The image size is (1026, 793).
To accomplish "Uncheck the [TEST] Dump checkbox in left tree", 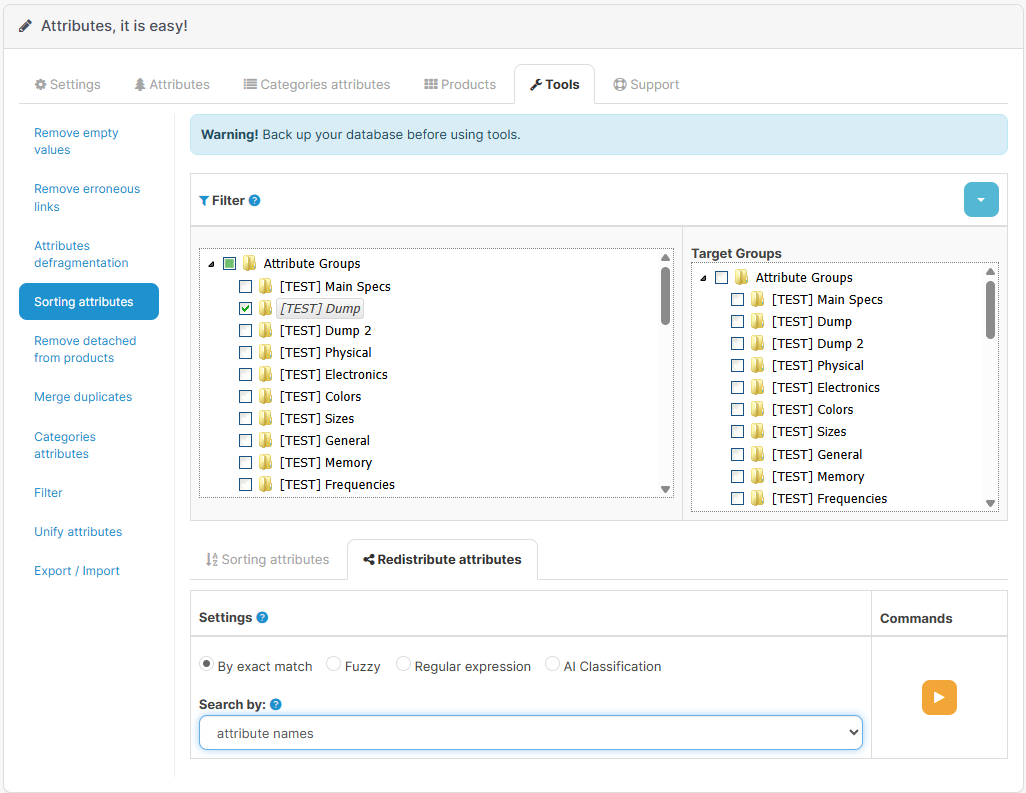I will pyautogui.click(x=245, y=308).
